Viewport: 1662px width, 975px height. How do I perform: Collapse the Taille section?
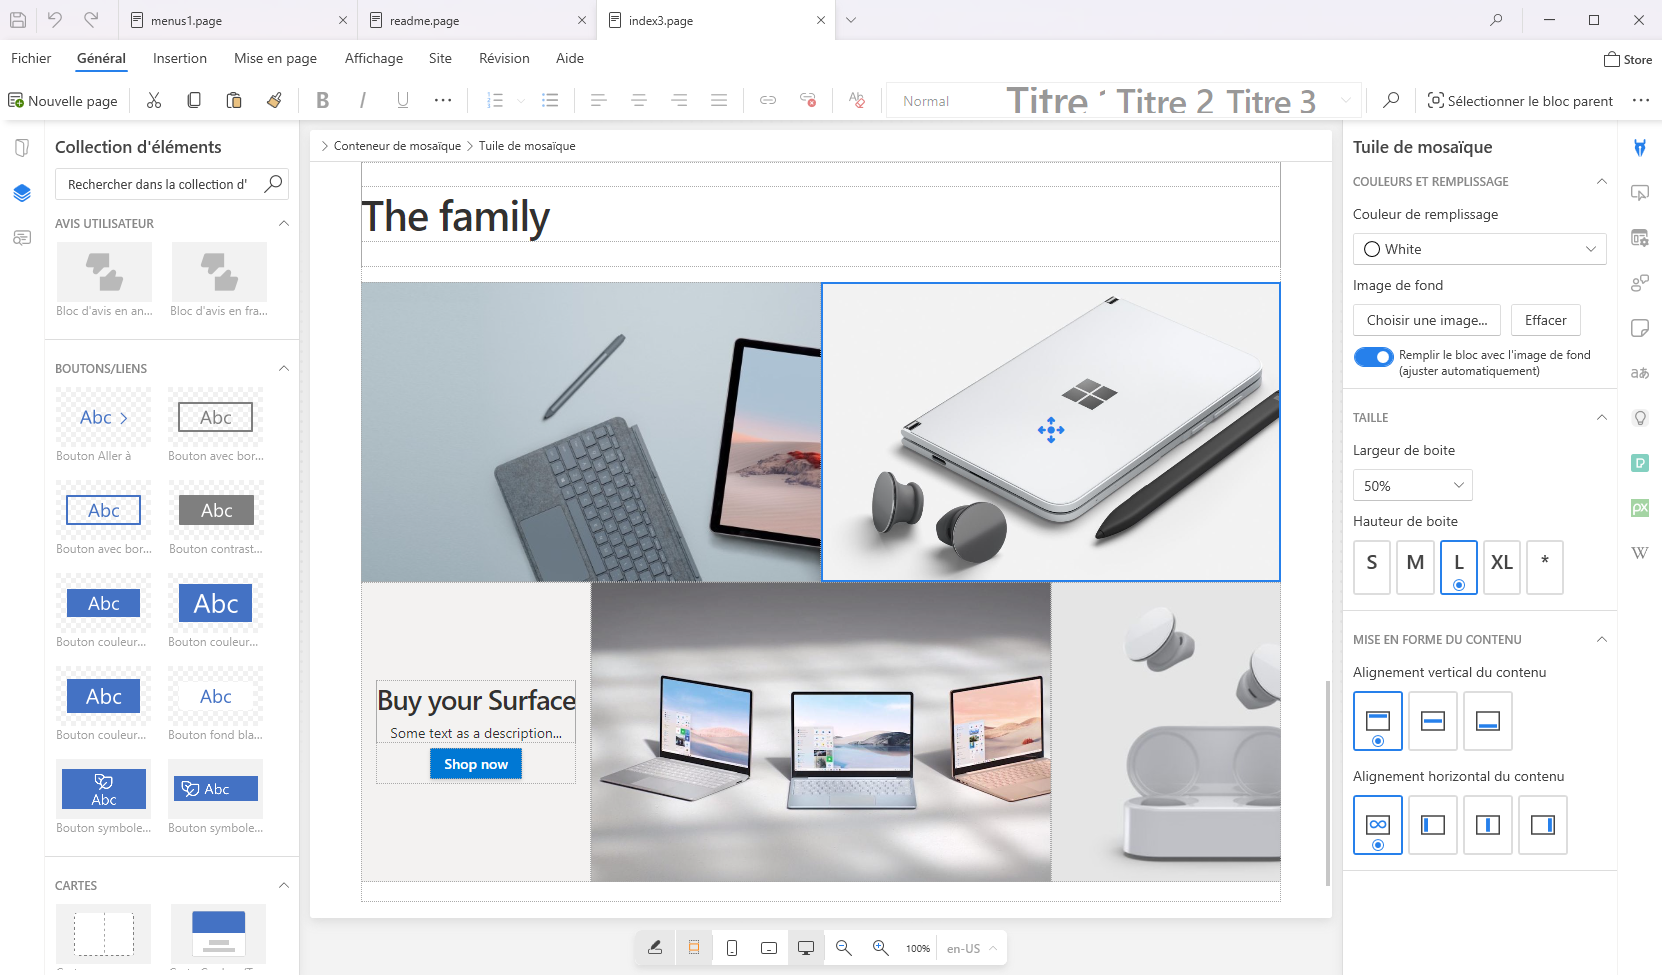click(x=1601, y=417)
